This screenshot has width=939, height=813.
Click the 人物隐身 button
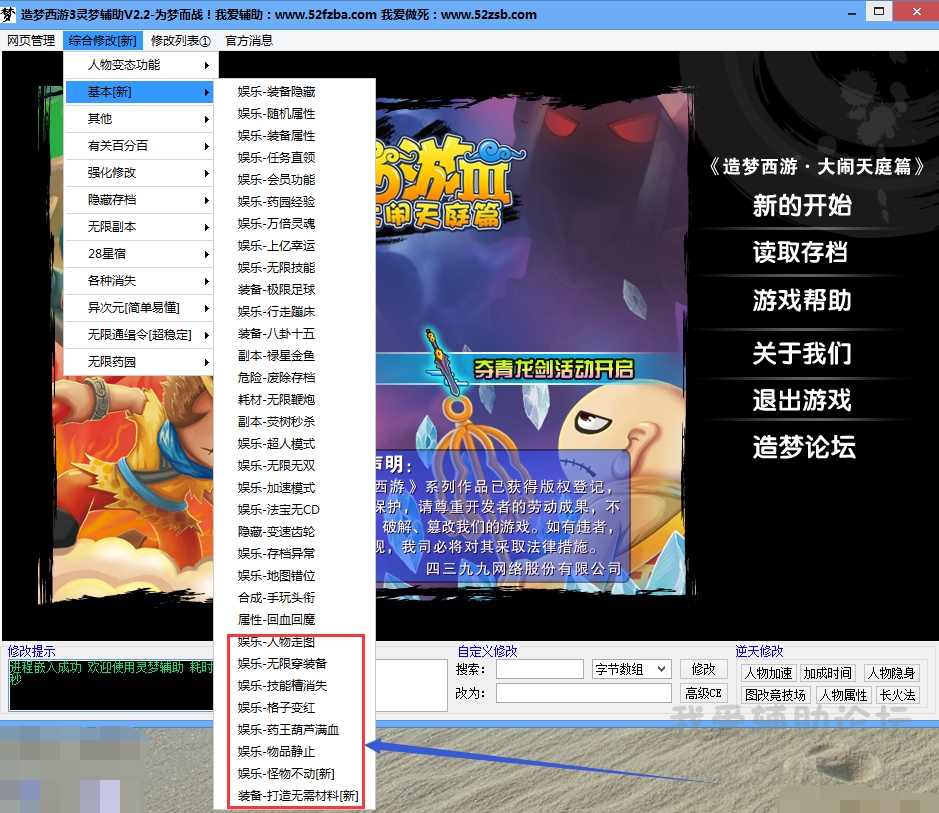[891, 673]
